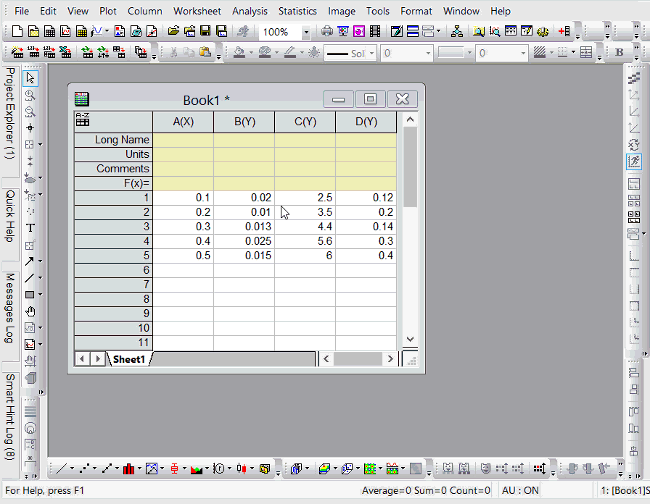650x504 pixels.
Task: Click the Print icon in toolbar
Action: coord(326,32)
